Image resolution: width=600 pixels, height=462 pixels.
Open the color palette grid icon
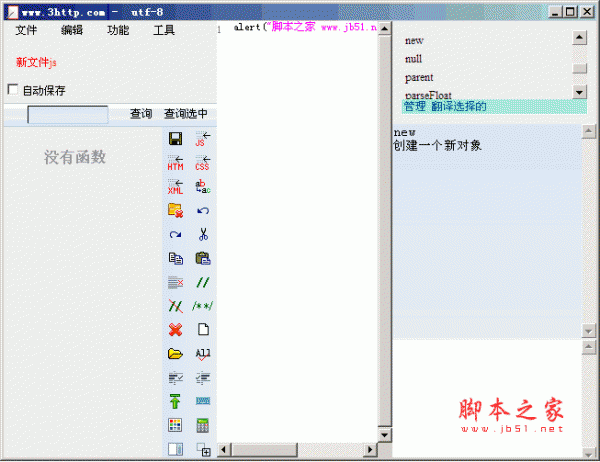click(x=175, y=425)
